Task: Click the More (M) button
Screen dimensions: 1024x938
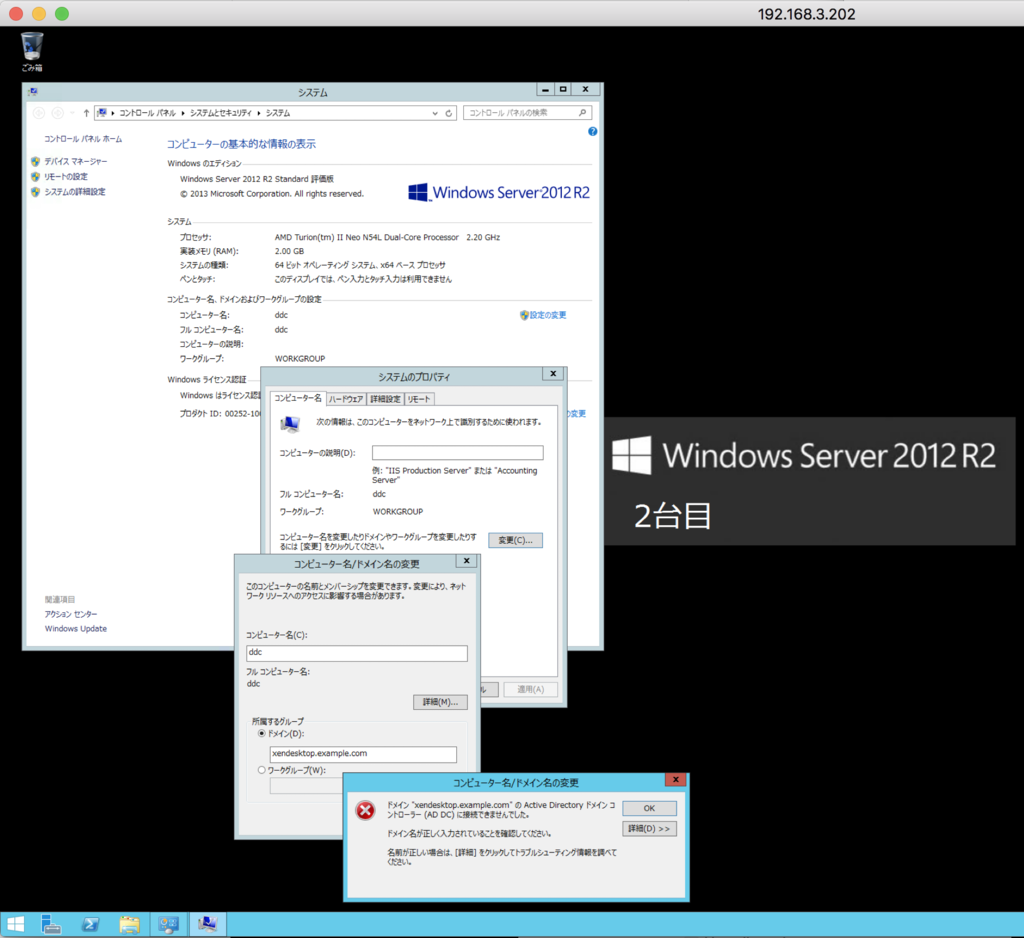Action: pyautogui.click(x=440, y=702)
